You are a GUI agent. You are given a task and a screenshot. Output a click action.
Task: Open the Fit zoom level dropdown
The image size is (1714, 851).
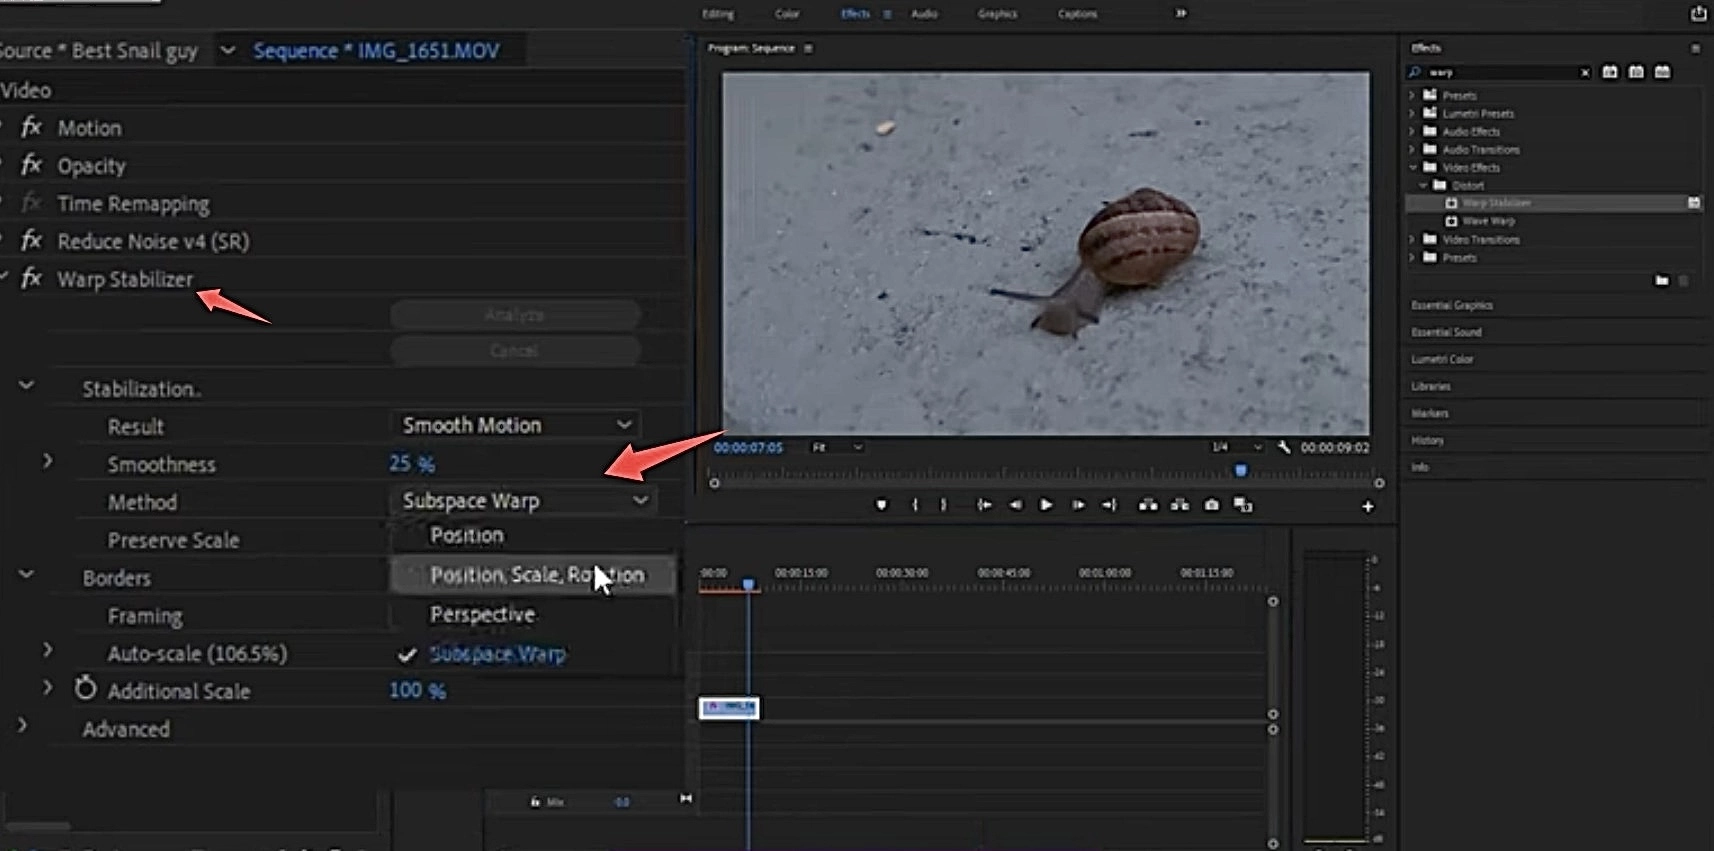pyautogui.click(x=836, y=447)
